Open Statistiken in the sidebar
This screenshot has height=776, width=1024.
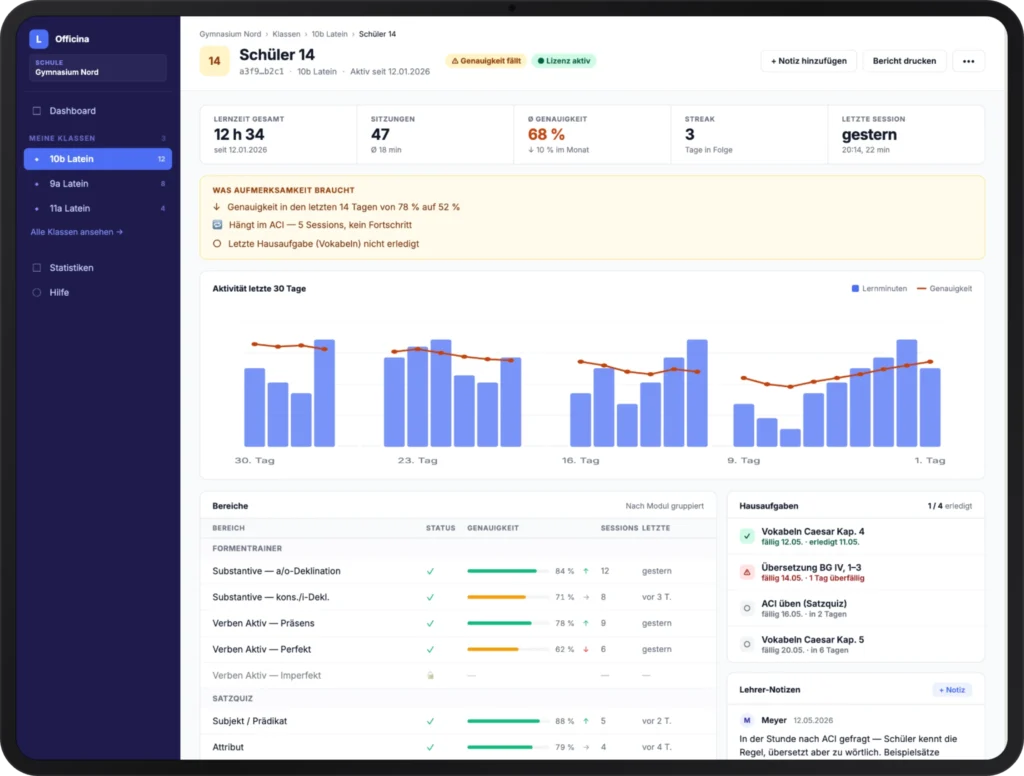click(x=98, y=268)
